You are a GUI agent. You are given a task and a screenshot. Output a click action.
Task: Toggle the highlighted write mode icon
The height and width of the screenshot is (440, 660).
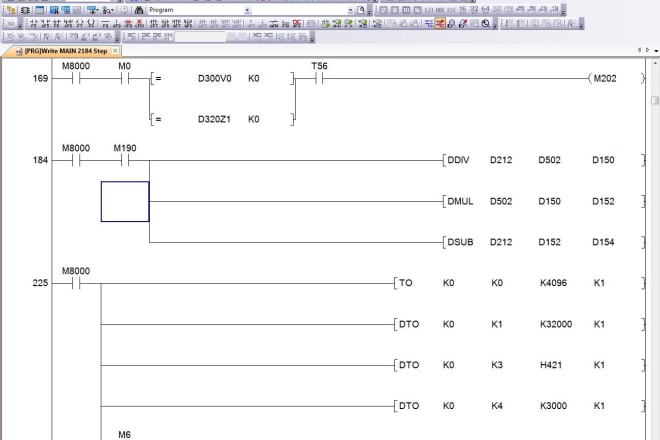pos(440,24)
